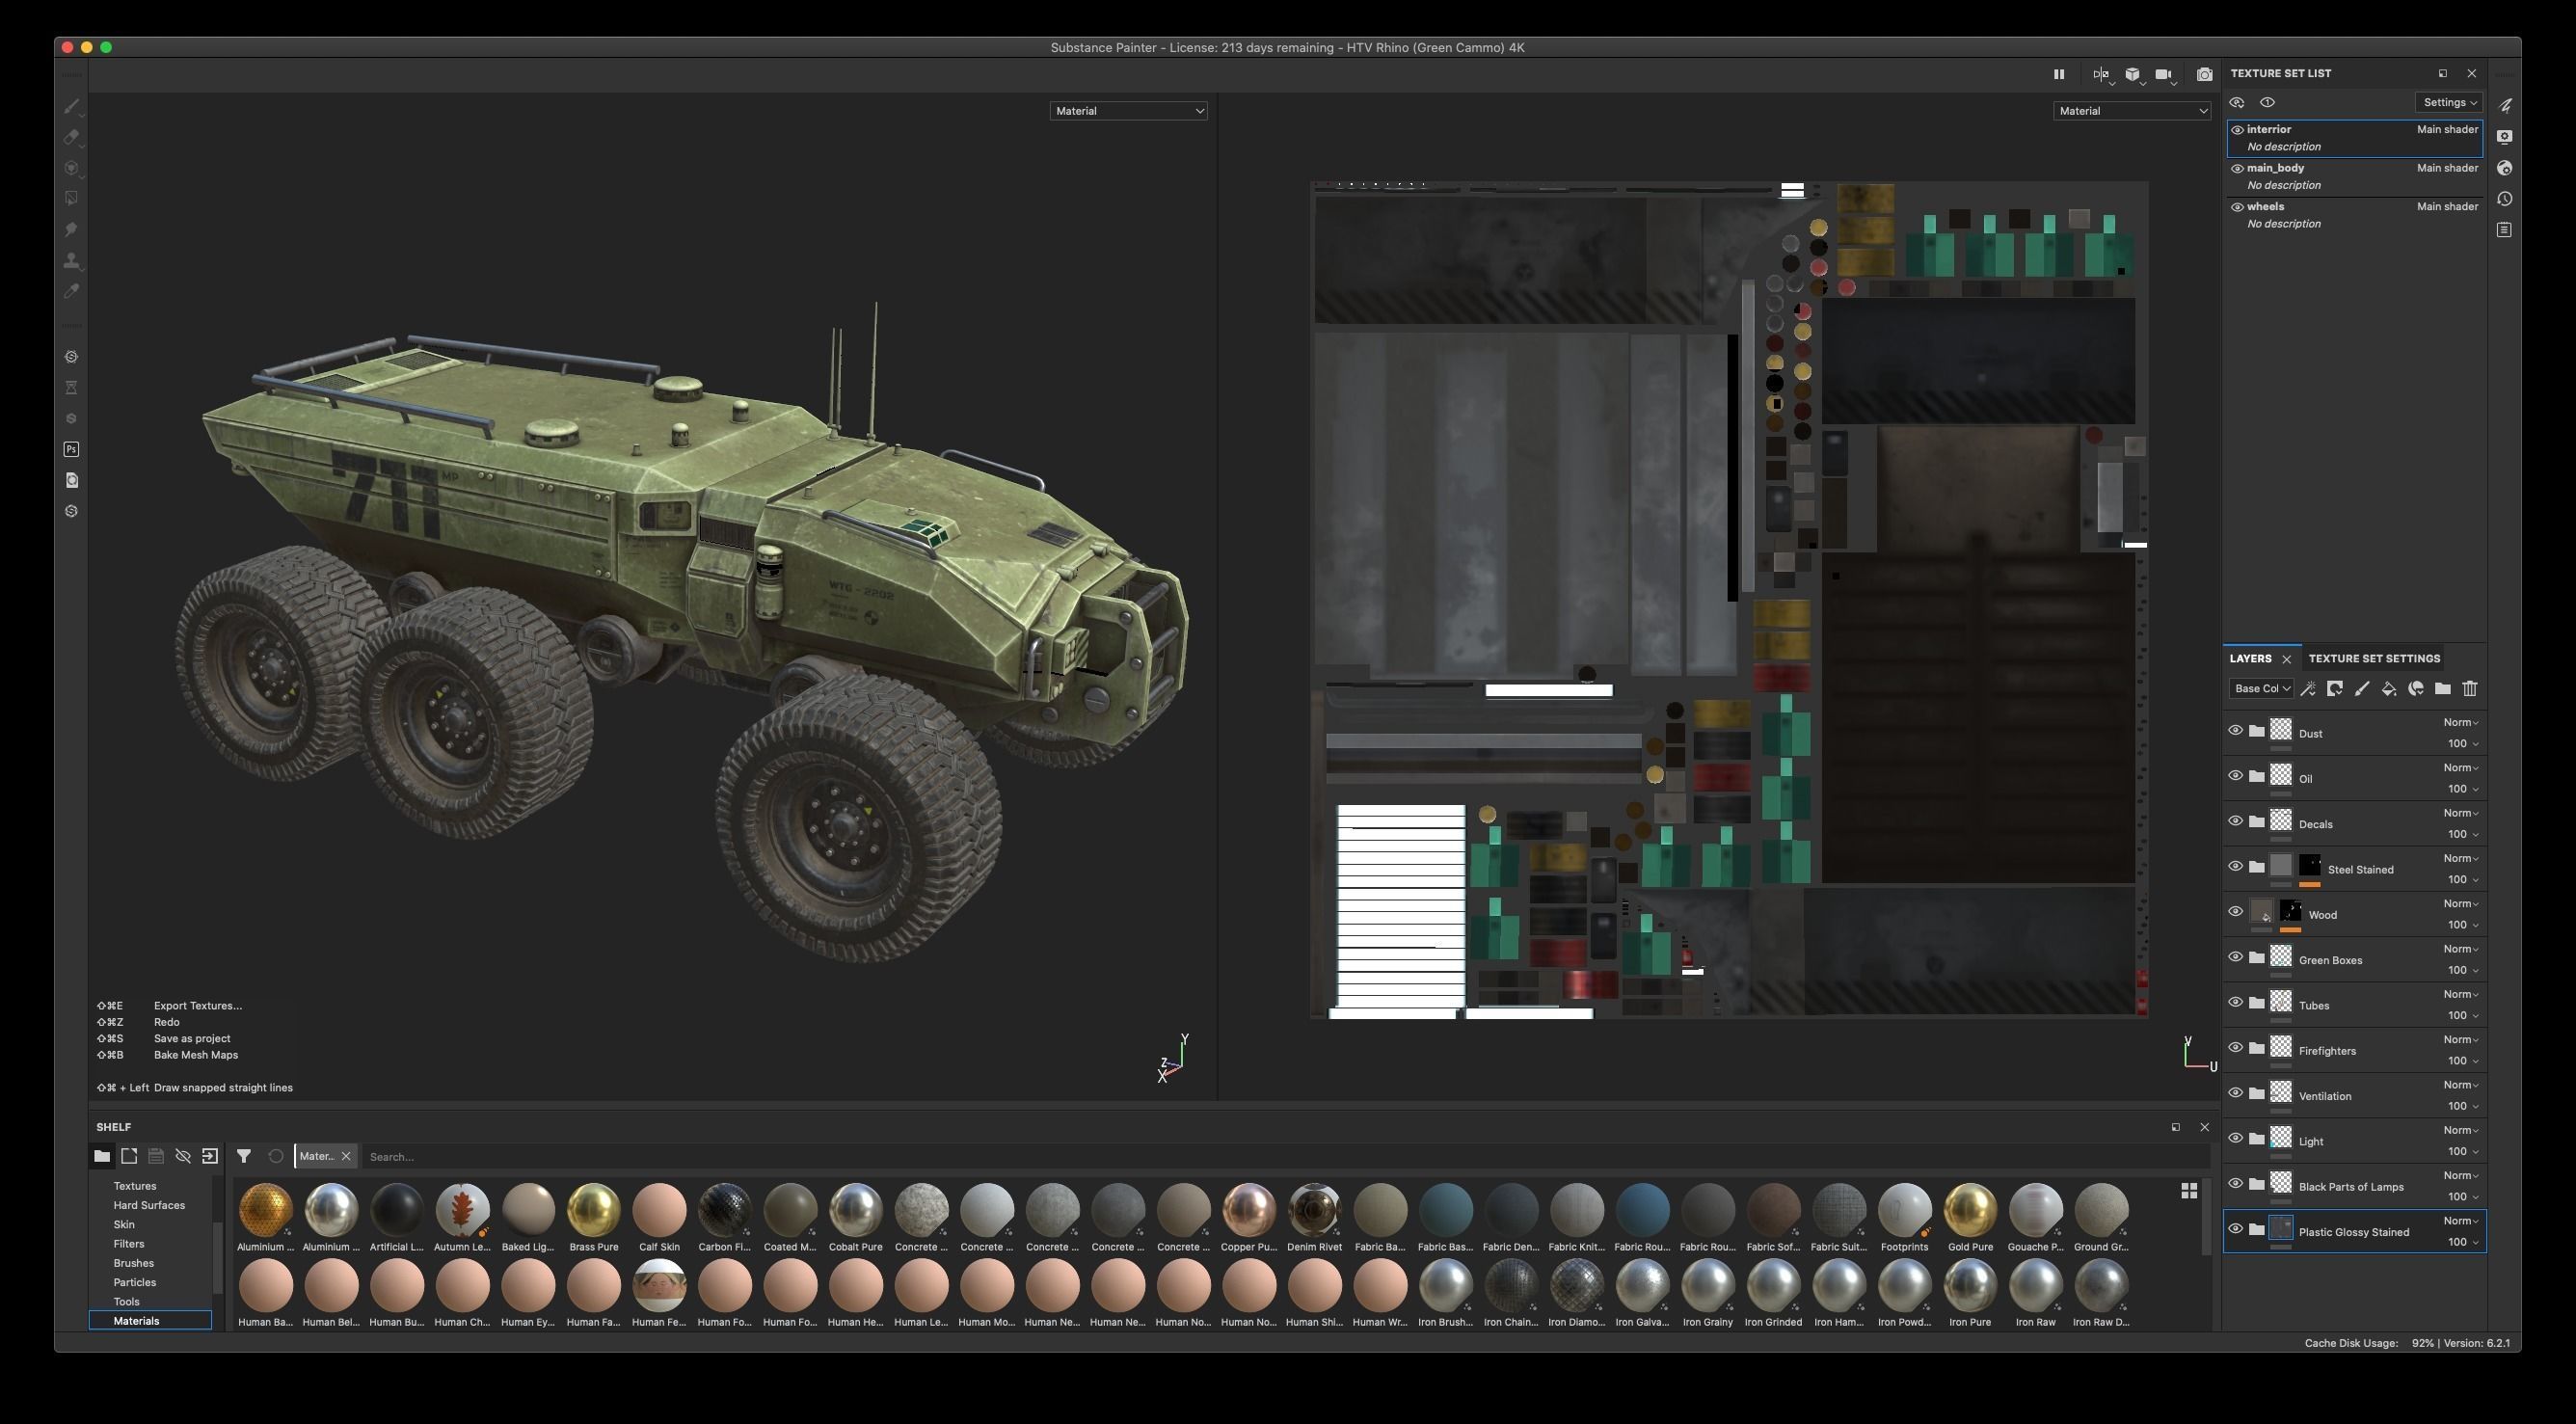Toggle visibility of wheels texture set
Image resolution: width=2576 pixels, height=1424 pixels.
point(2237,207)
